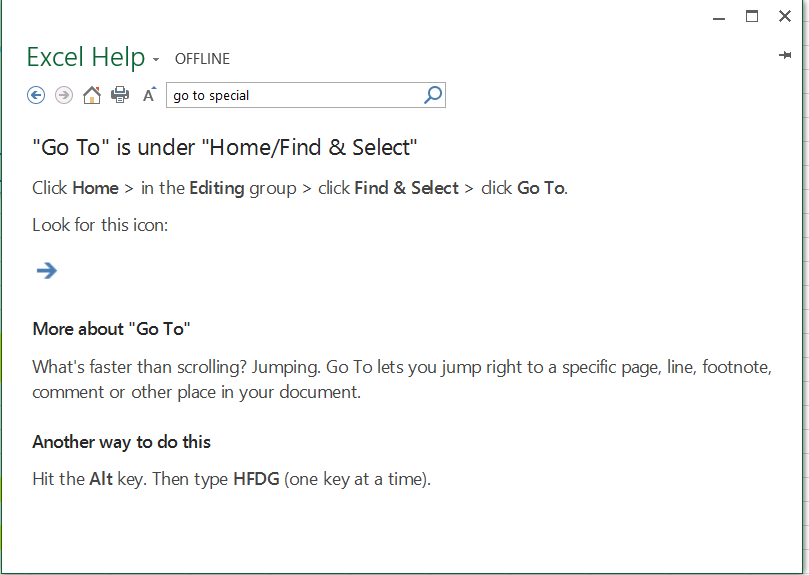
Task: Click the magnifier search icon
Action: 433,95
